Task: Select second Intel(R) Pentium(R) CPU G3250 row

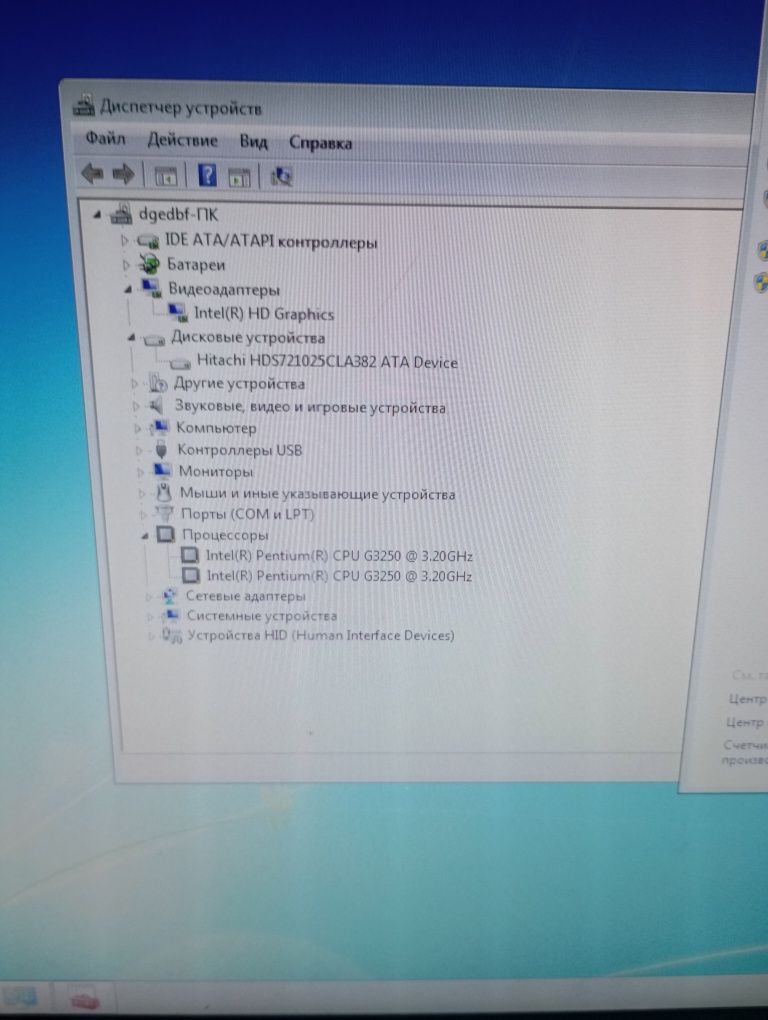Action: (339, 576)
